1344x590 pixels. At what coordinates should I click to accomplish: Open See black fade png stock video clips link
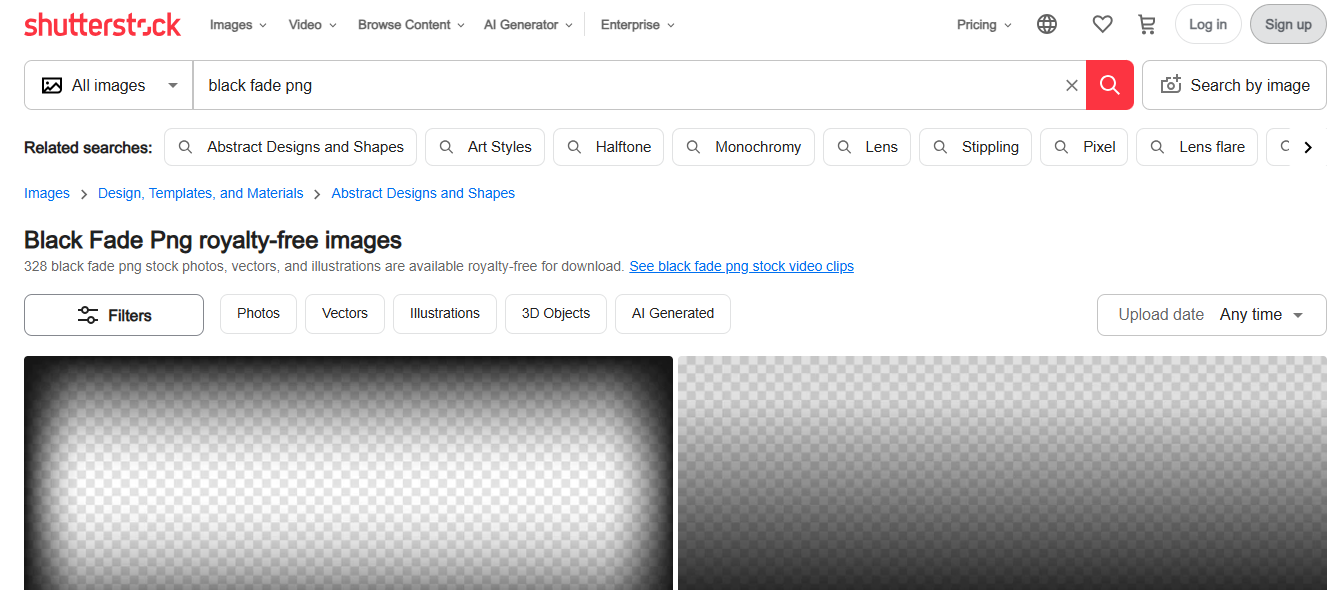click(x=741, y=266)
